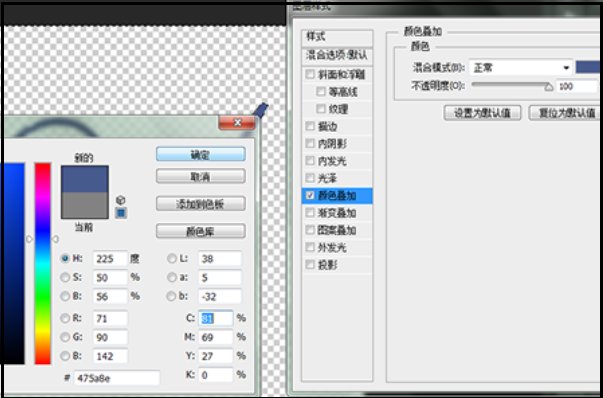This screenshot has height=398, width=603.
Task: Enable 图案叠加 checkbox
Action: pyautogui.click(x=310, y=230)
